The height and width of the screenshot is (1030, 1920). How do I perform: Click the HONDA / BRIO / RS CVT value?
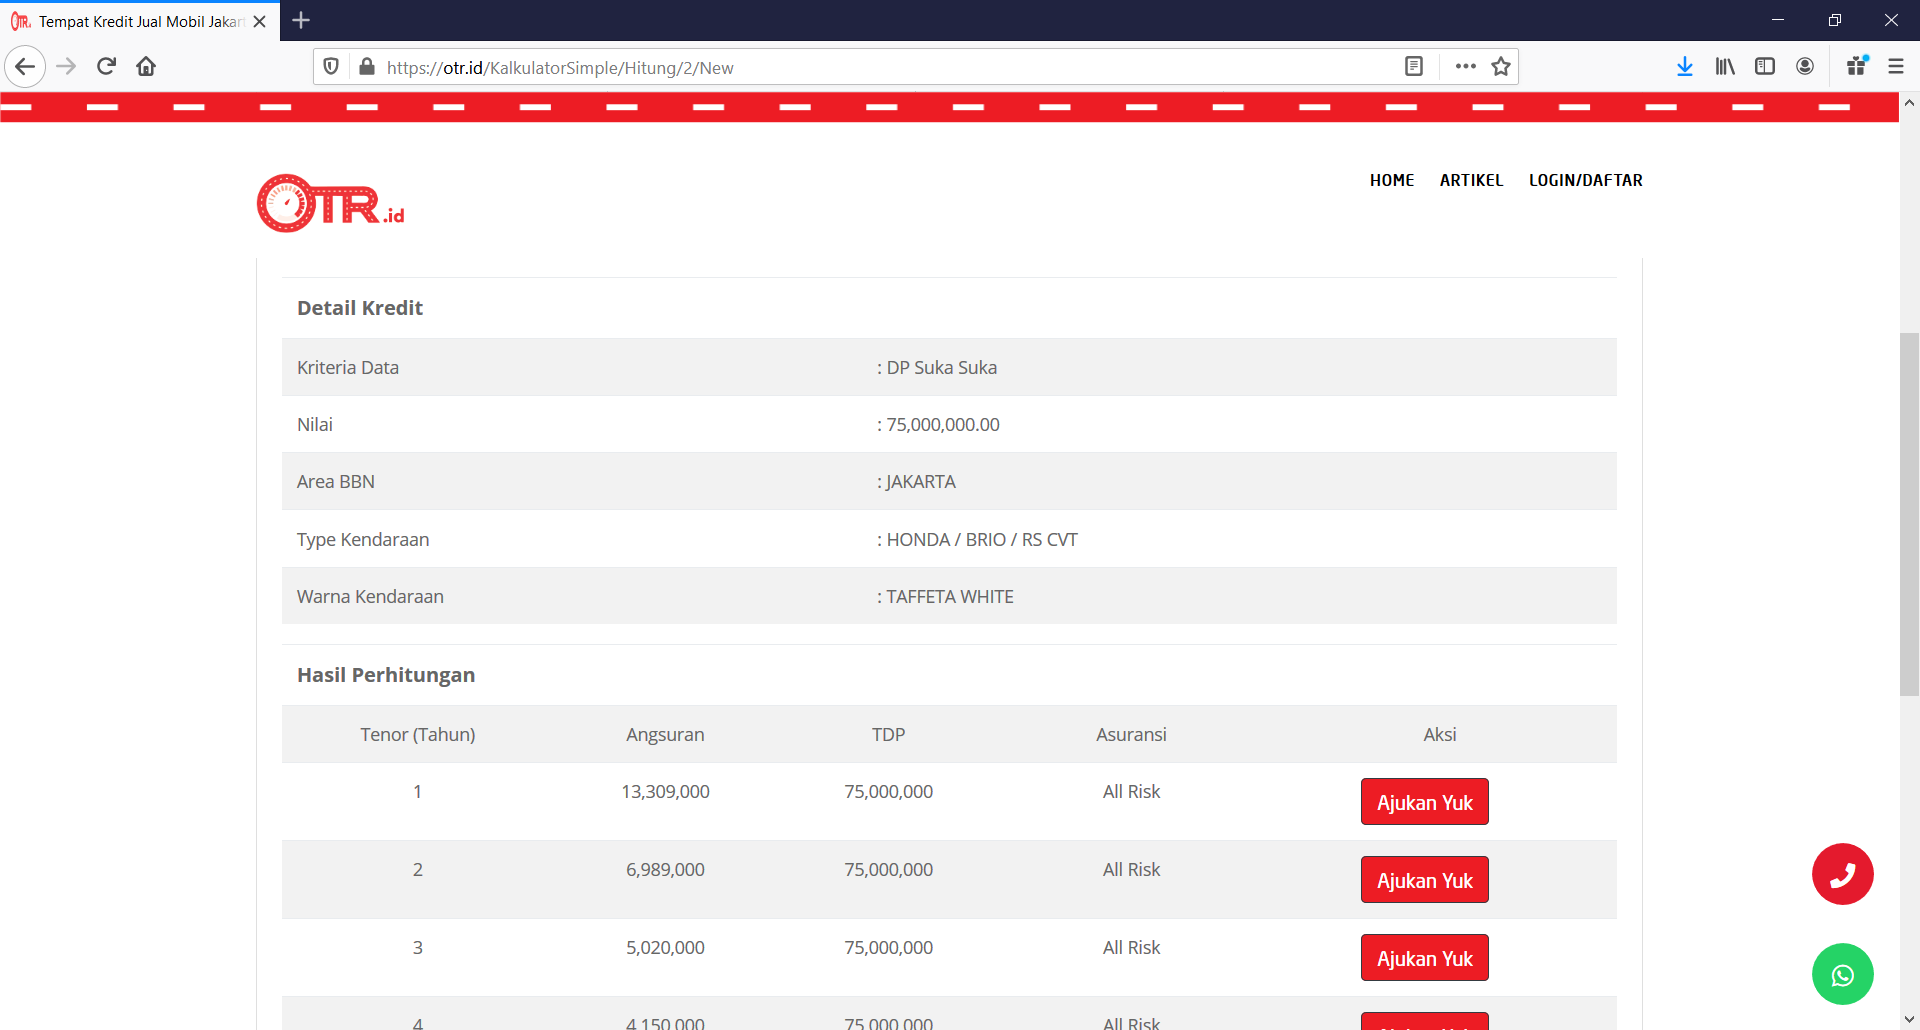982,540
